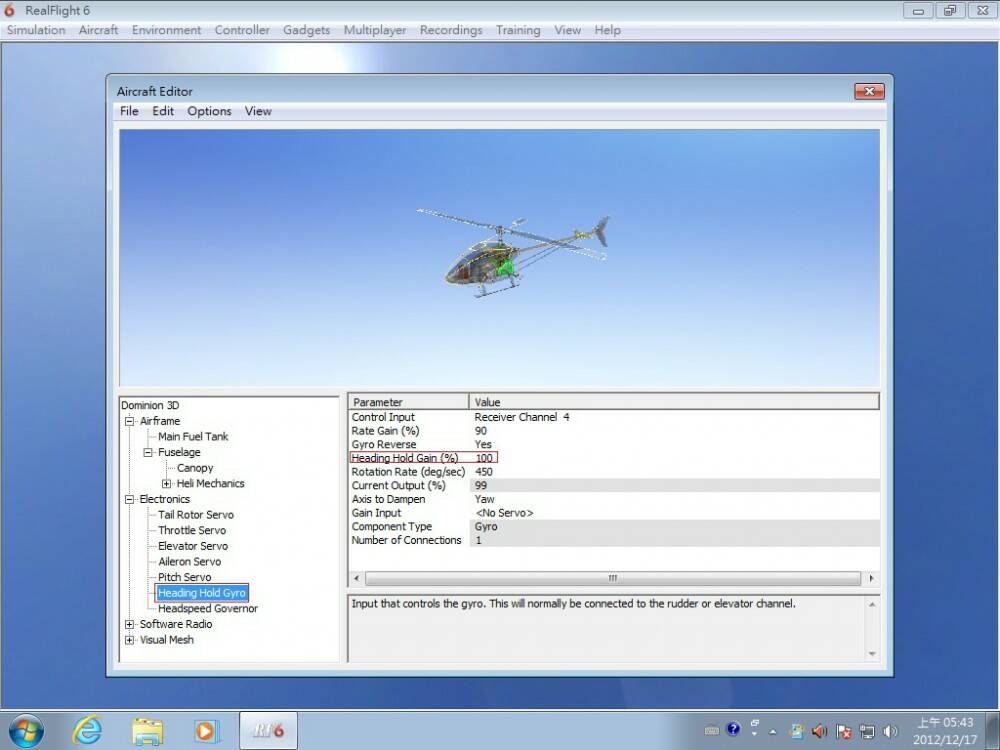Show hidden system tray icons
Image resolution: width=1000 pixels, height=750 pixels.
[x=773, y=732]
